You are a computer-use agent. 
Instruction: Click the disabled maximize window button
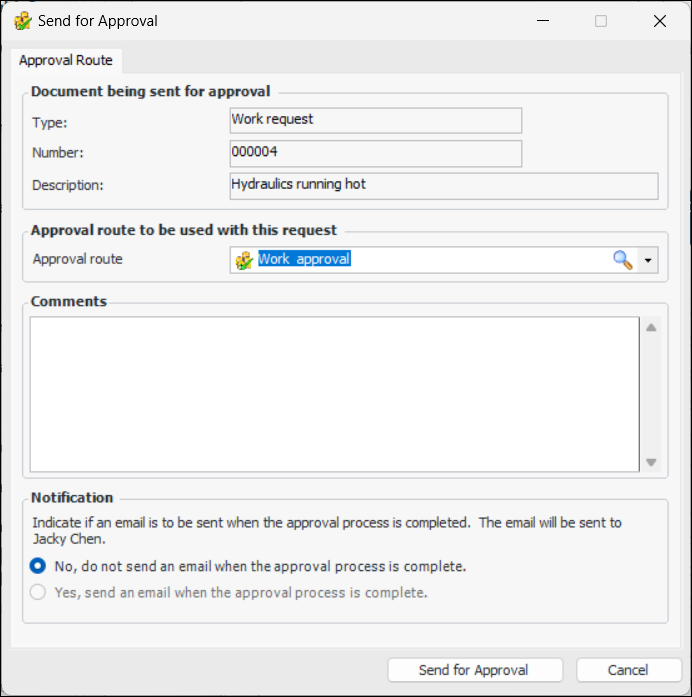601,21
